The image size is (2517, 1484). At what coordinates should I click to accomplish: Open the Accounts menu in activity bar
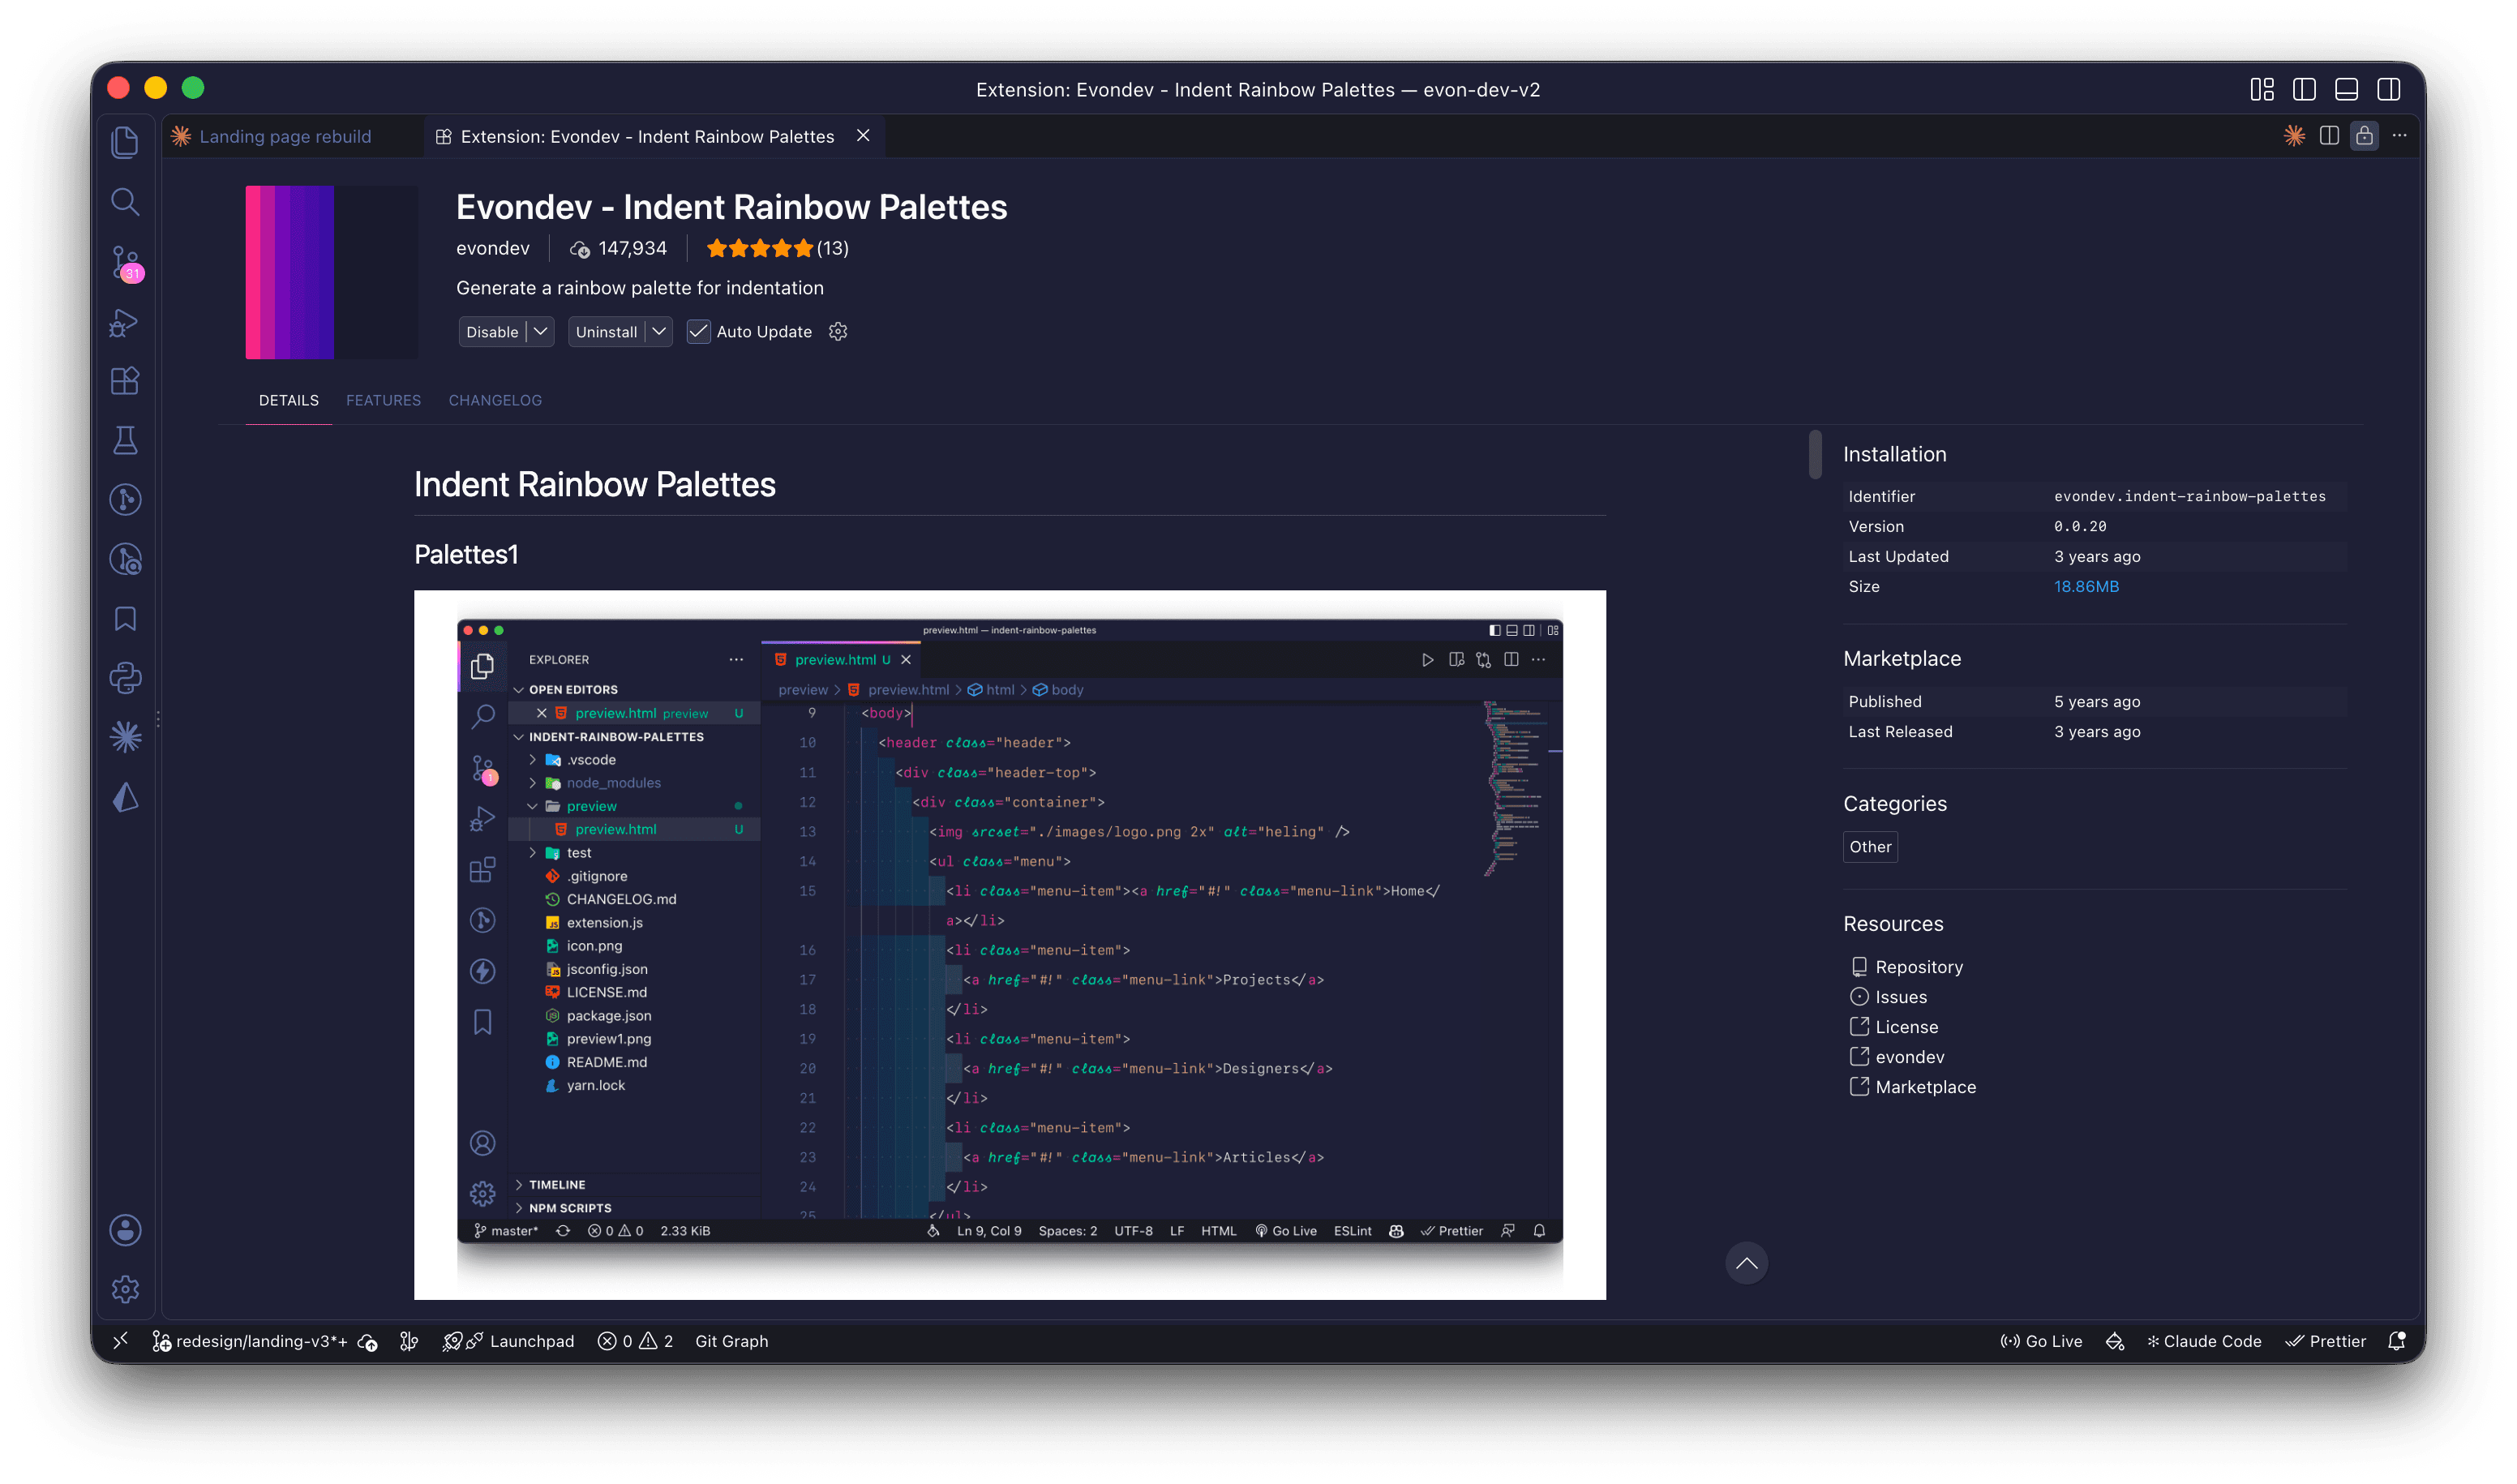pos(125,1230)
